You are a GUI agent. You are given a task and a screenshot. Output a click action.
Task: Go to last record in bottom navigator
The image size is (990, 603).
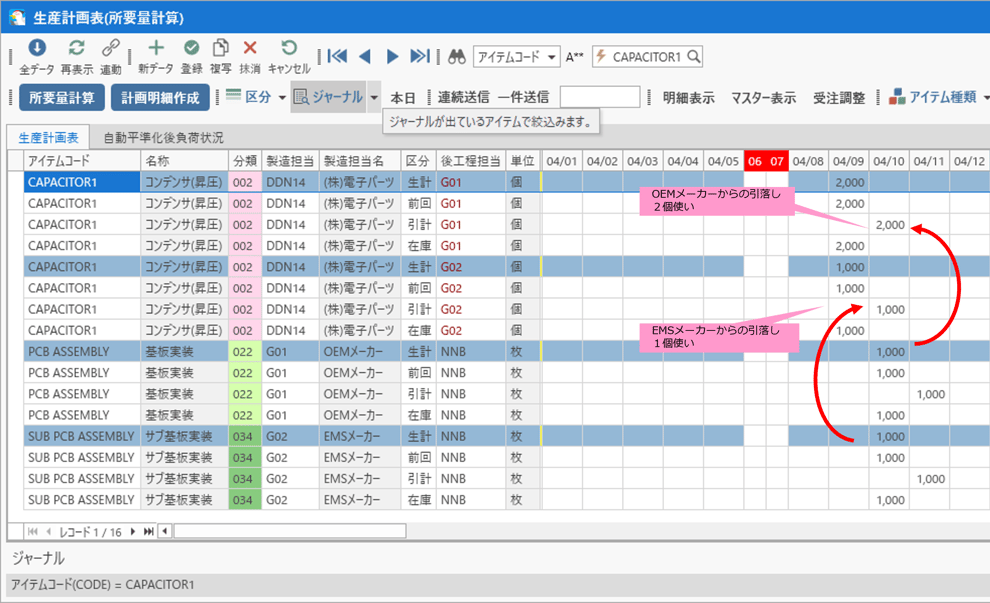tap(149, 532)
